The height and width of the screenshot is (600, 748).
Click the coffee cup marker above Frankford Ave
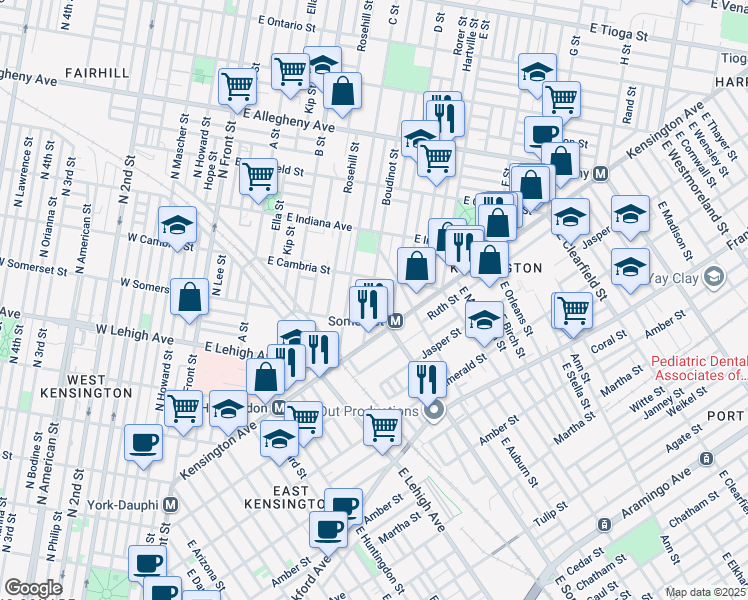click(x=328, y=533)
